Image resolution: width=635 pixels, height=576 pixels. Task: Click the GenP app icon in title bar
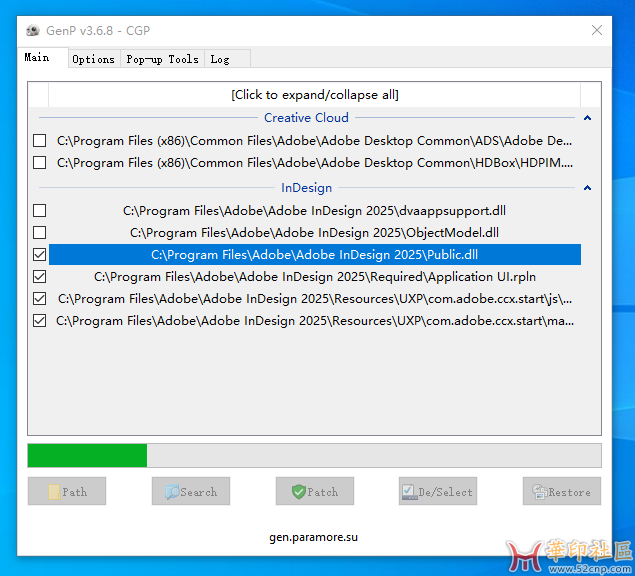33,30
